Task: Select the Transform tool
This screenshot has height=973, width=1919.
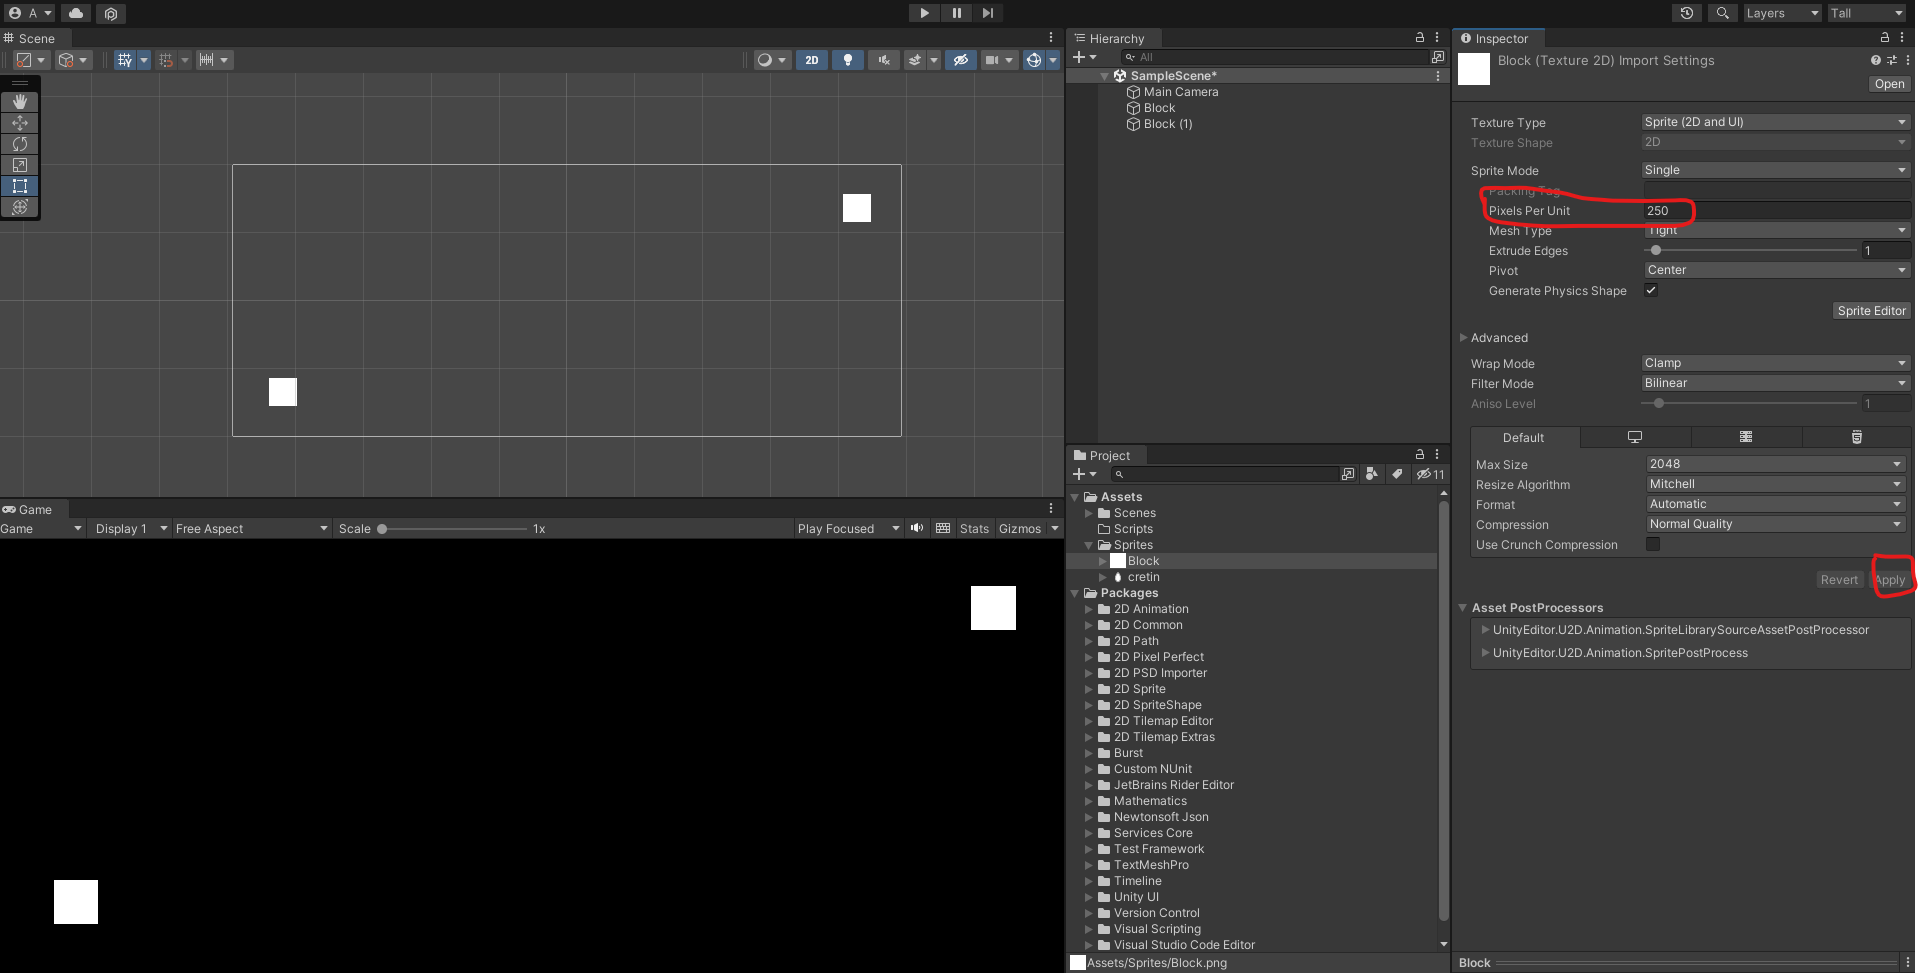Action: click(20, 207)
